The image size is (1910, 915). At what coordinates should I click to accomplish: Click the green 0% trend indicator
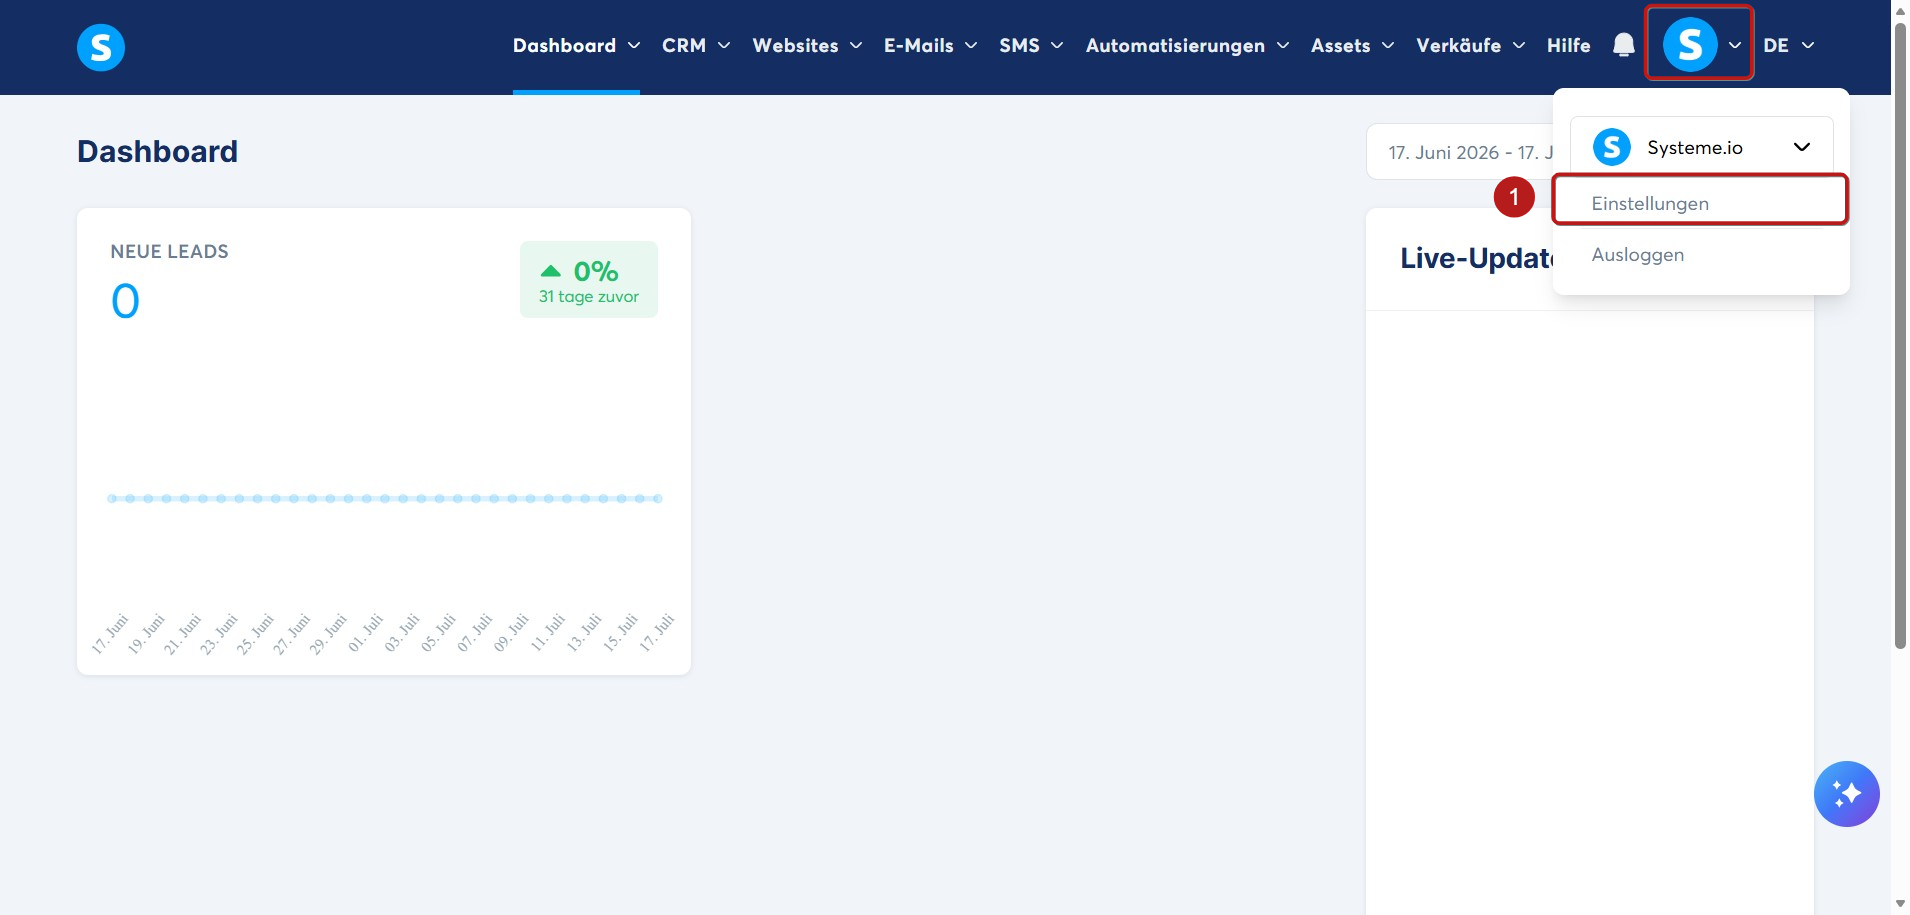[x=589, y=280]
